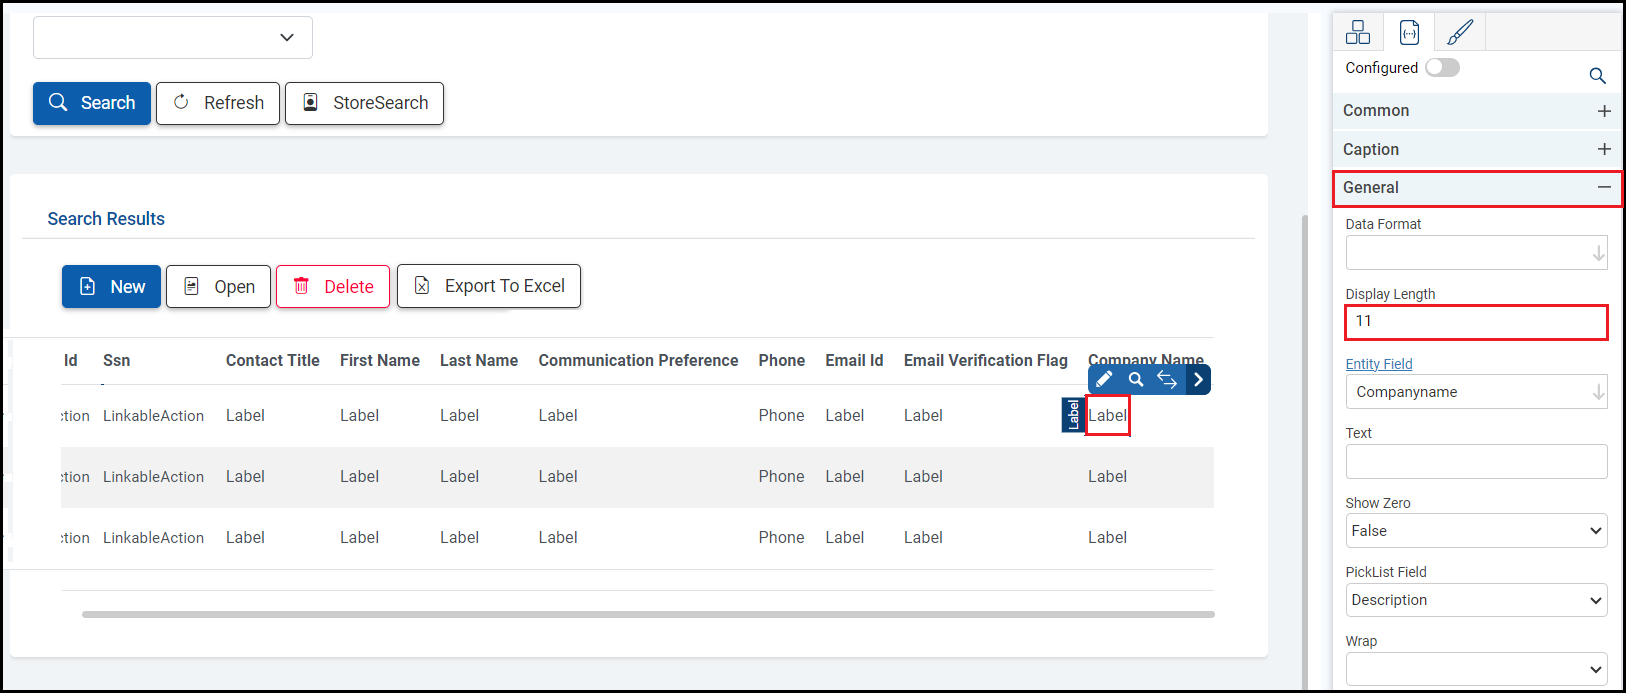Collapse the General section
The width and height of the screenshot is (1626, 693).
pos(1604,188)
